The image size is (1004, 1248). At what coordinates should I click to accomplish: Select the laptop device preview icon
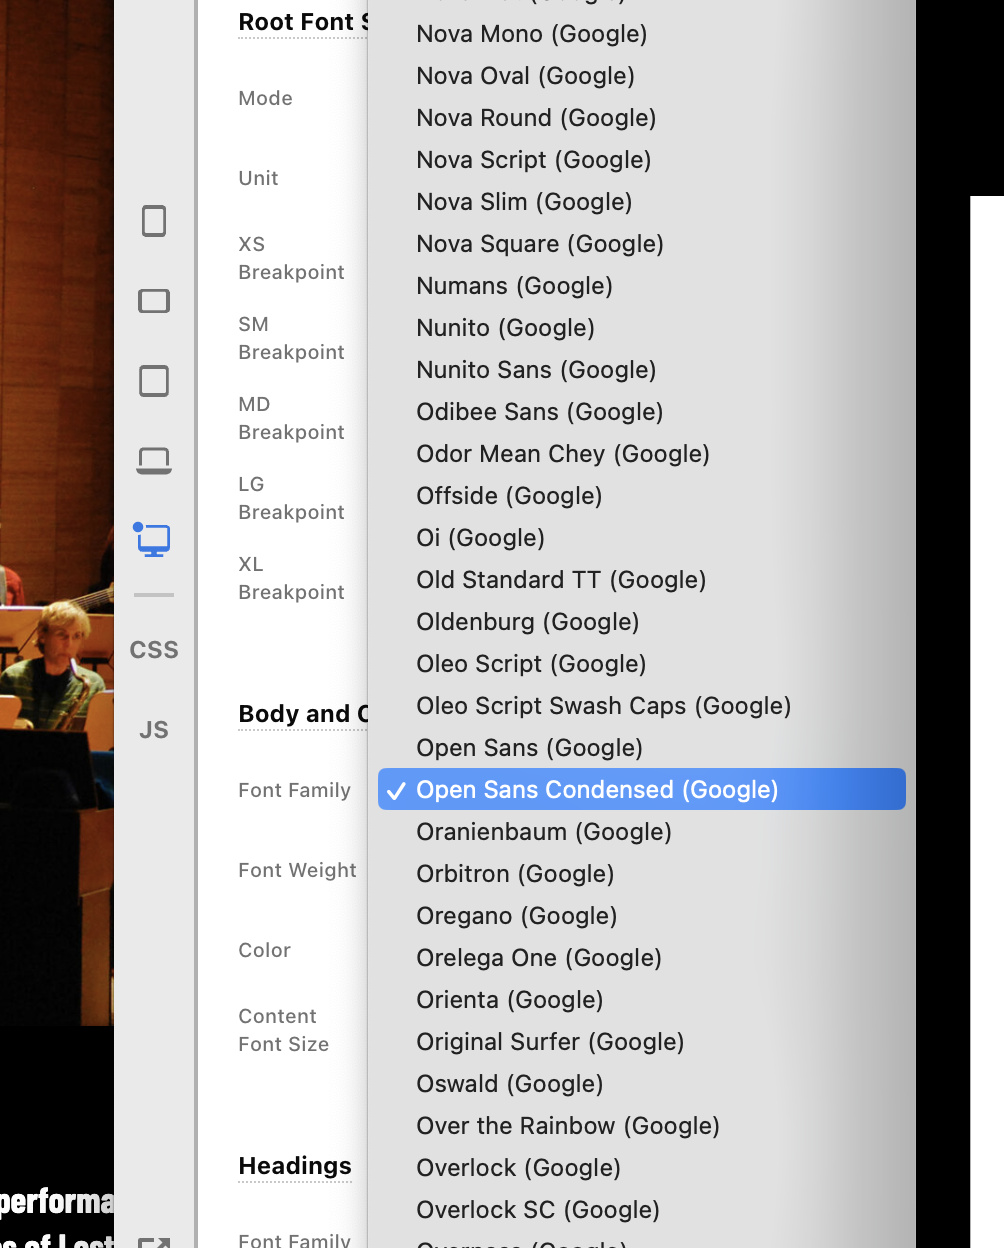coord(154,461)
